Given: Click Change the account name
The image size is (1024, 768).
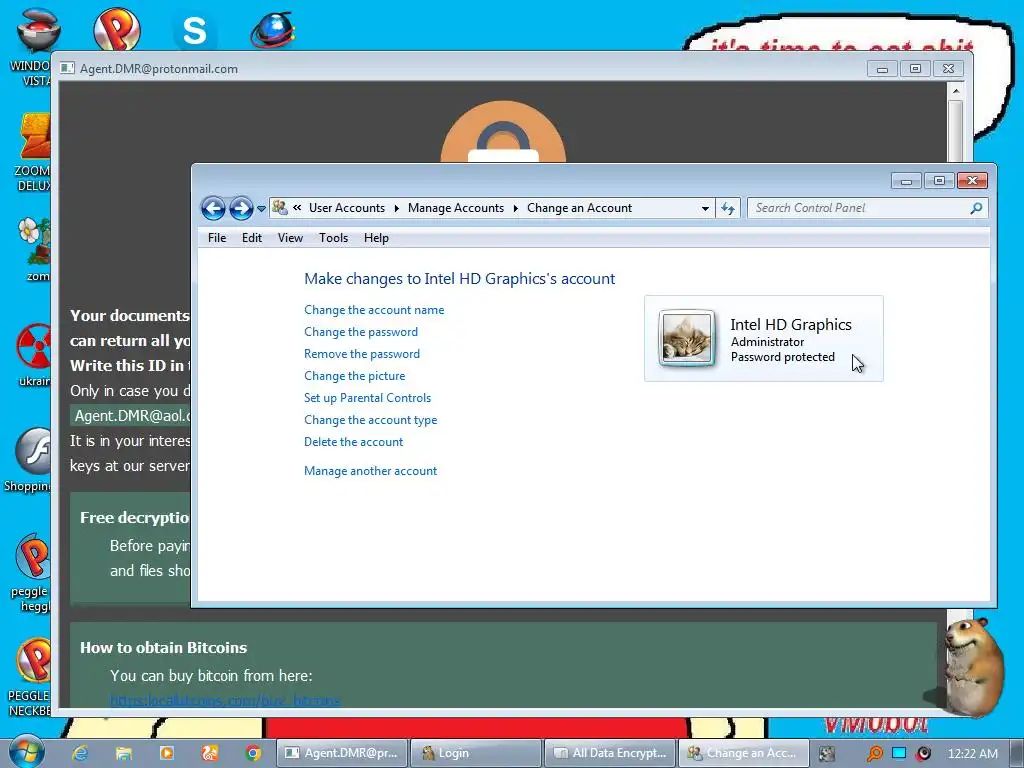Looking at the screenshot, I should [374, 310].
